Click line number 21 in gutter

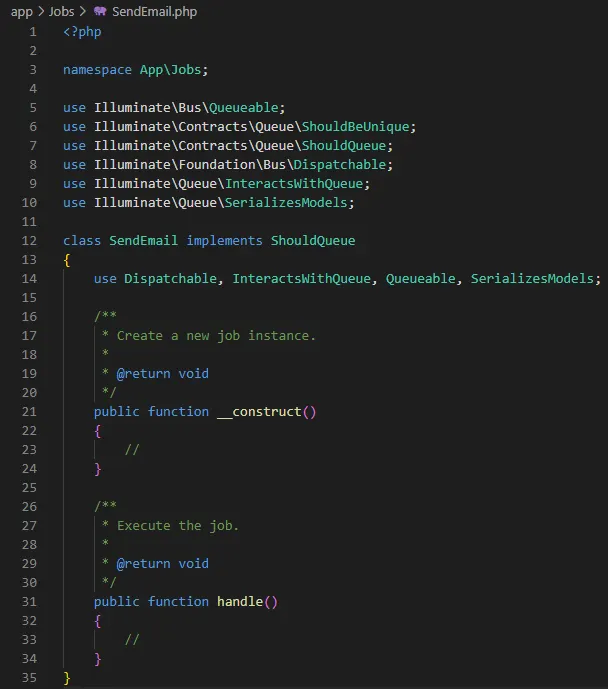point(29,412)
